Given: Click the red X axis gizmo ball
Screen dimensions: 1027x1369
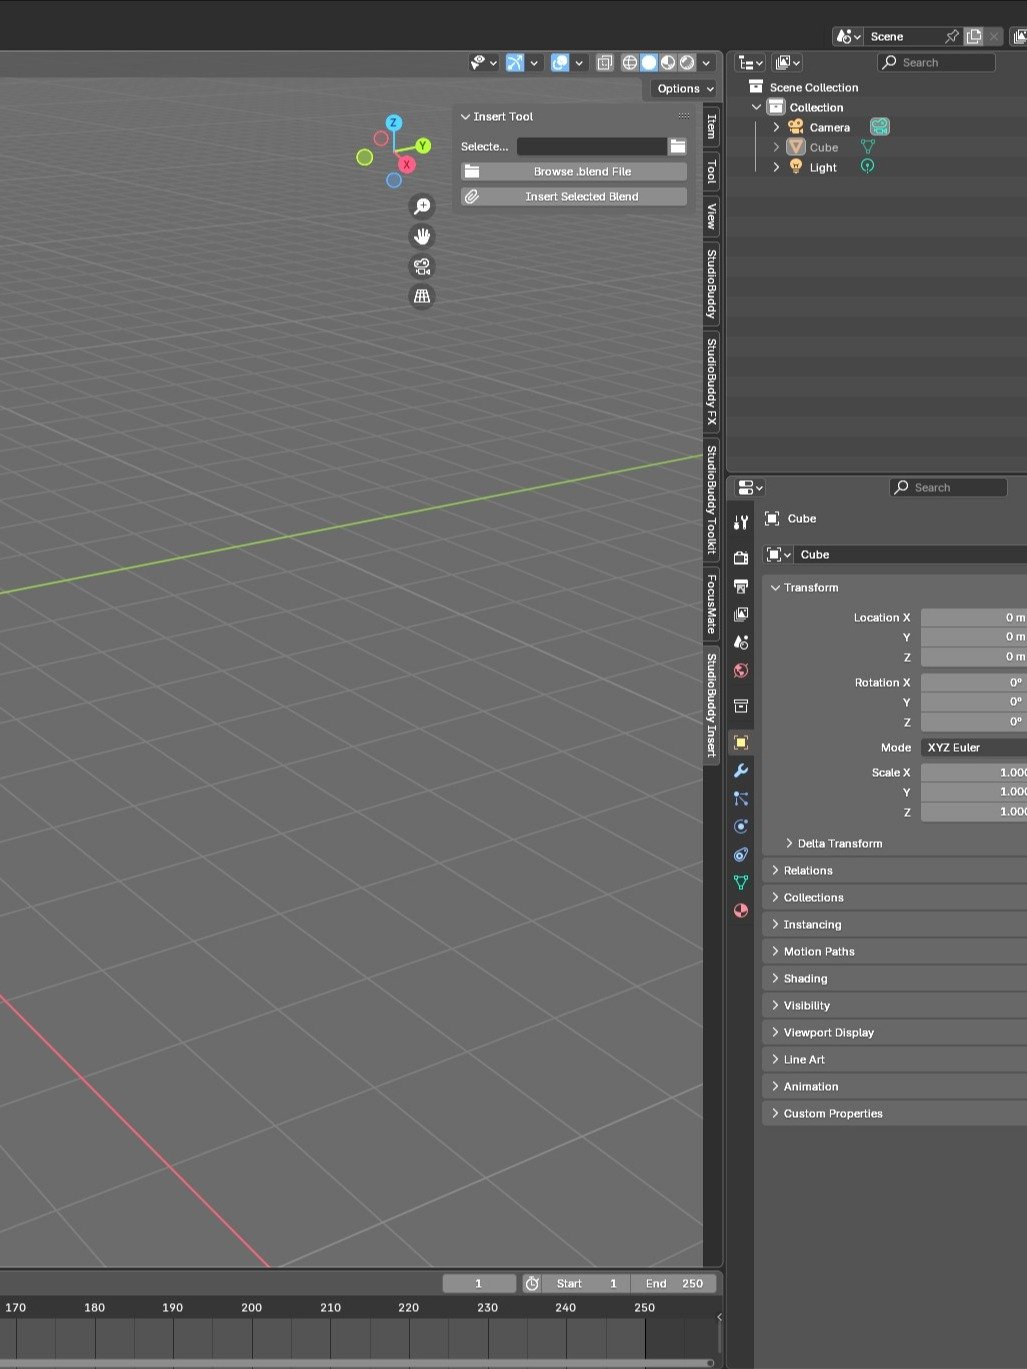Looking at the screenshot, I should click(x=406, y=164).
